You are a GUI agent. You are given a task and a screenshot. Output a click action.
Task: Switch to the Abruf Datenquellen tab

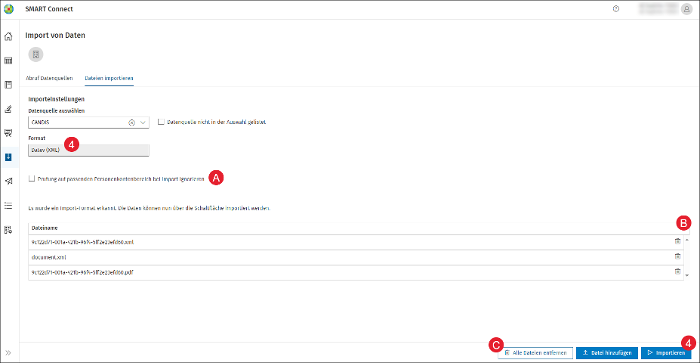49,78
